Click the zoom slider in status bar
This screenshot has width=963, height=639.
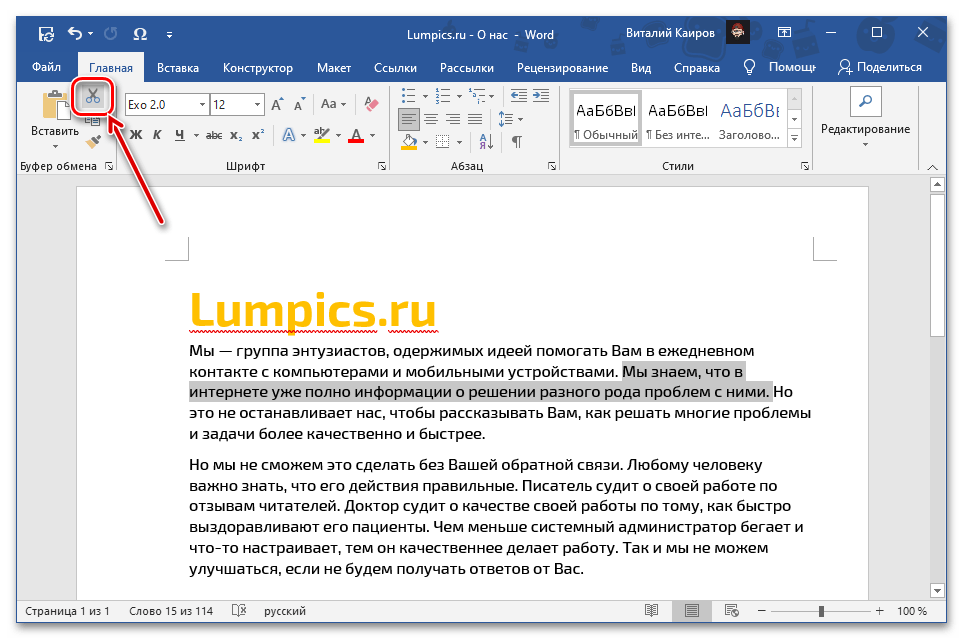[x=821, y=611]
